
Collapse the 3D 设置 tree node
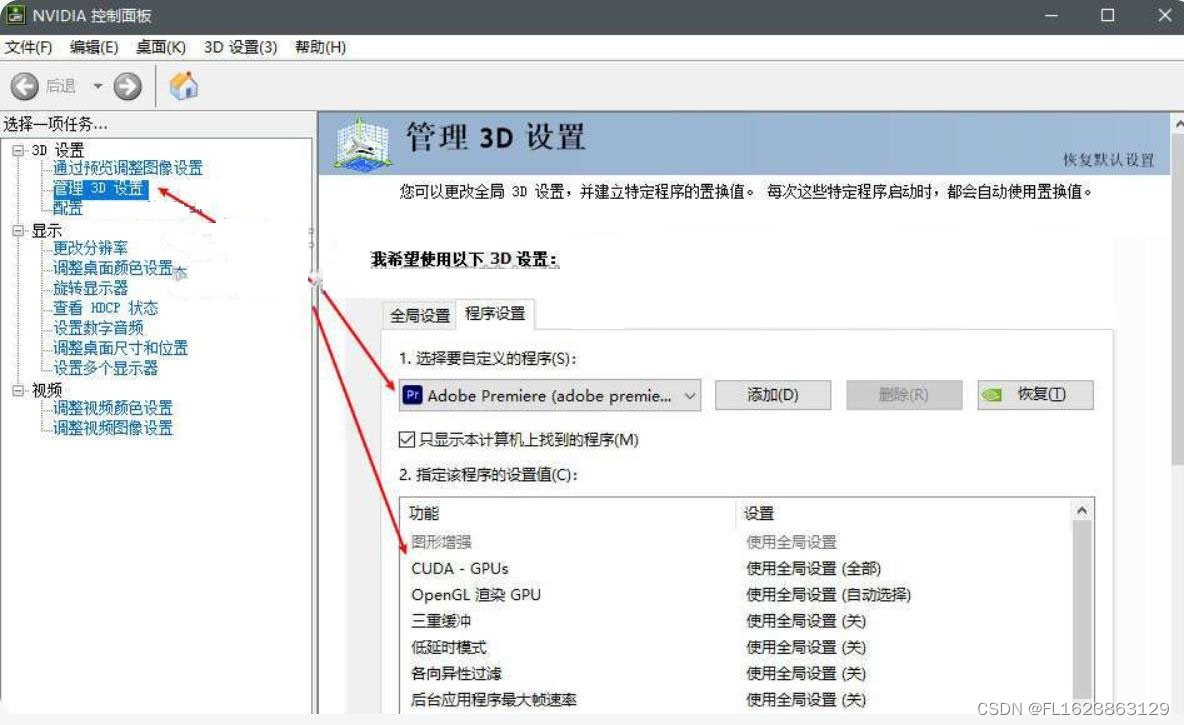coord(18,150)
